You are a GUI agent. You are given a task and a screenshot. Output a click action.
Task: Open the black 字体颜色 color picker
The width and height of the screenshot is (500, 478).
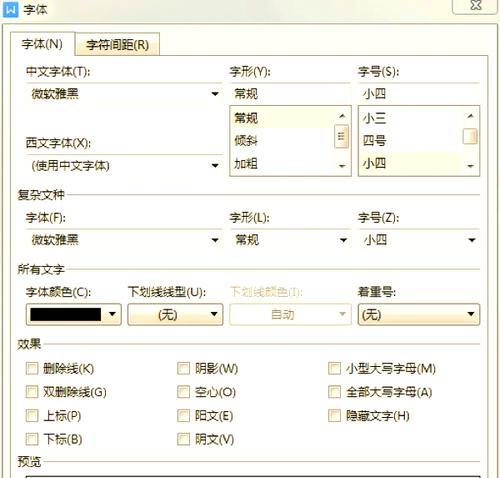tap(74, 314)
